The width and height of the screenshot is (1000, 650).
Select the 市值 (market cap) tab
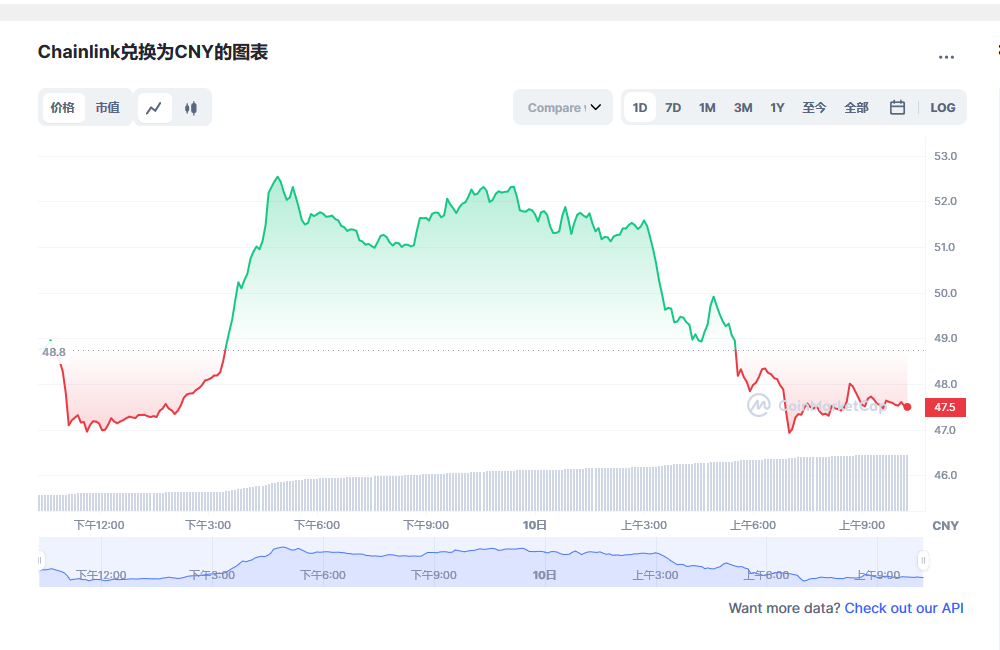click(x=107, y=108)
